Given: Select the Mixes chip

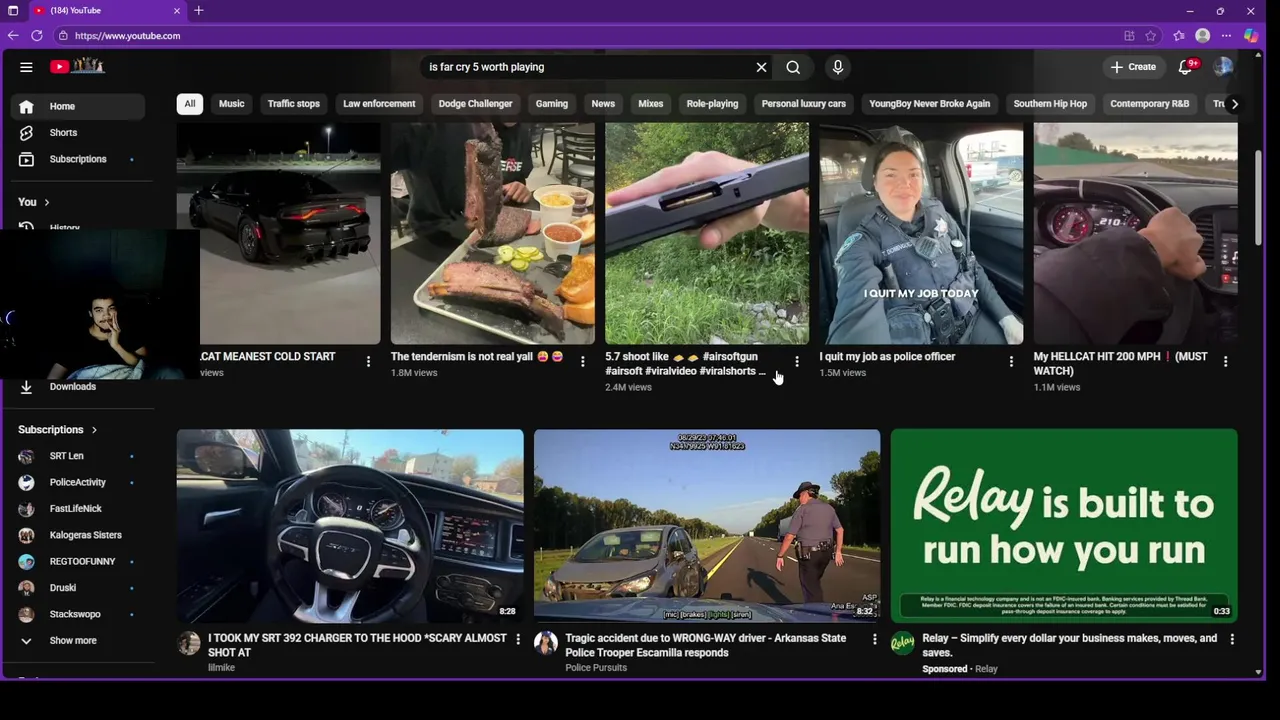Looking at the screenshot, I should click(651, 104).
